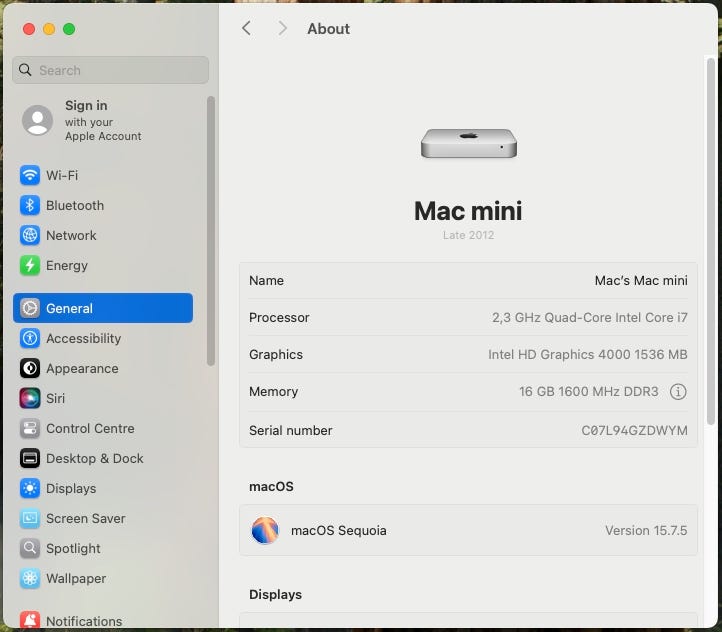Minimize the window with yellow button
The height and width of the screenshot is (632, 722).
tap(49, 29)
